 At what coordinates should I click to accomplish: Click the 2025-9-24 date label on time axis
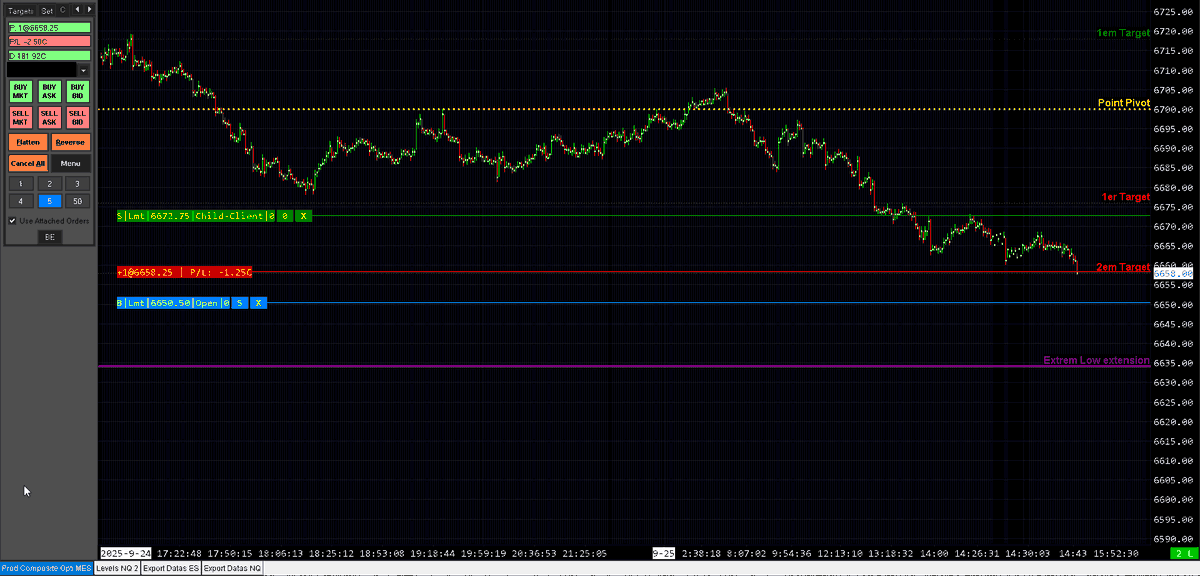click(125, 553)
